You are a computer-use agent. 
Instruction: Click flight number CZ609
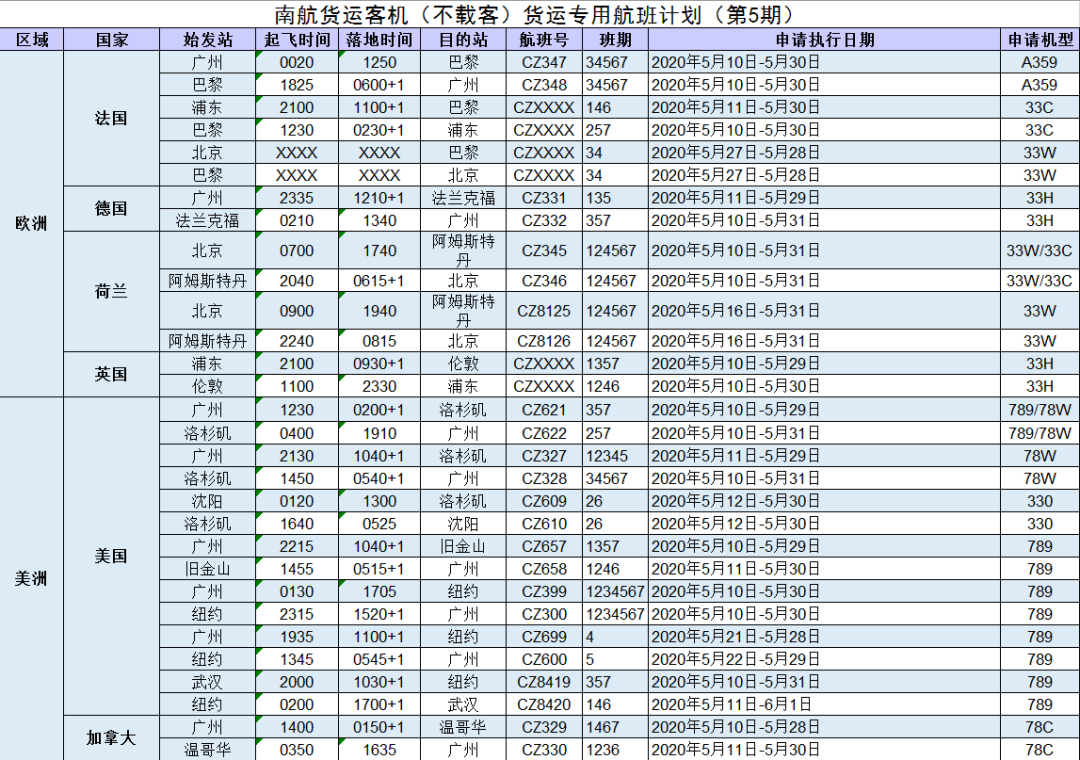[x=544, y=501]
